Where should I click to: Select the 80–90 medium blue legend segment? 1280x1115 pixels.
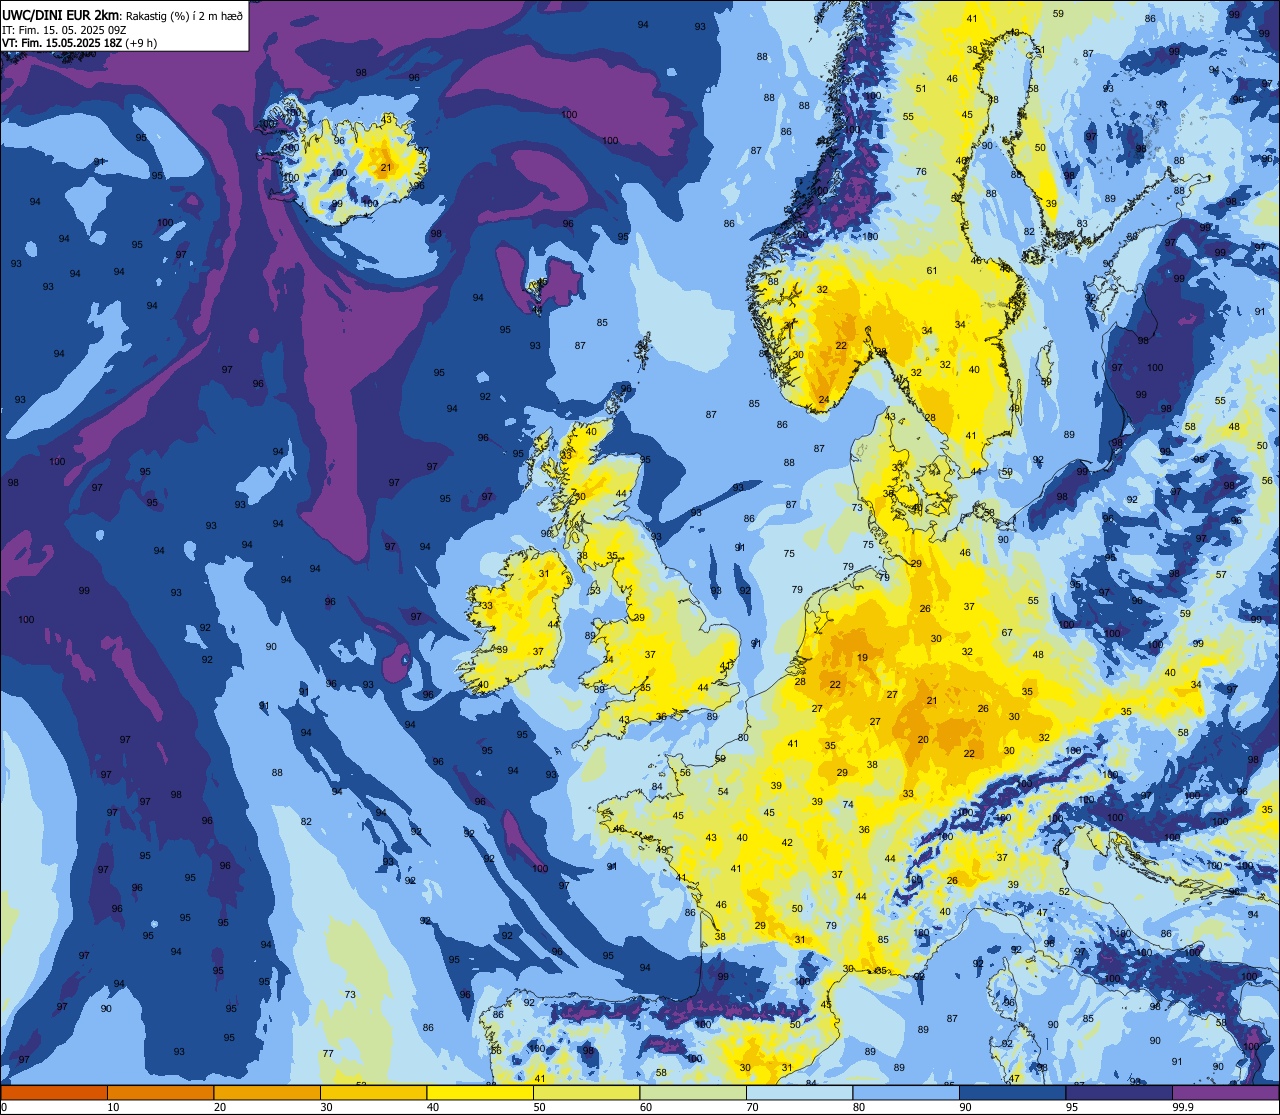906,1092
